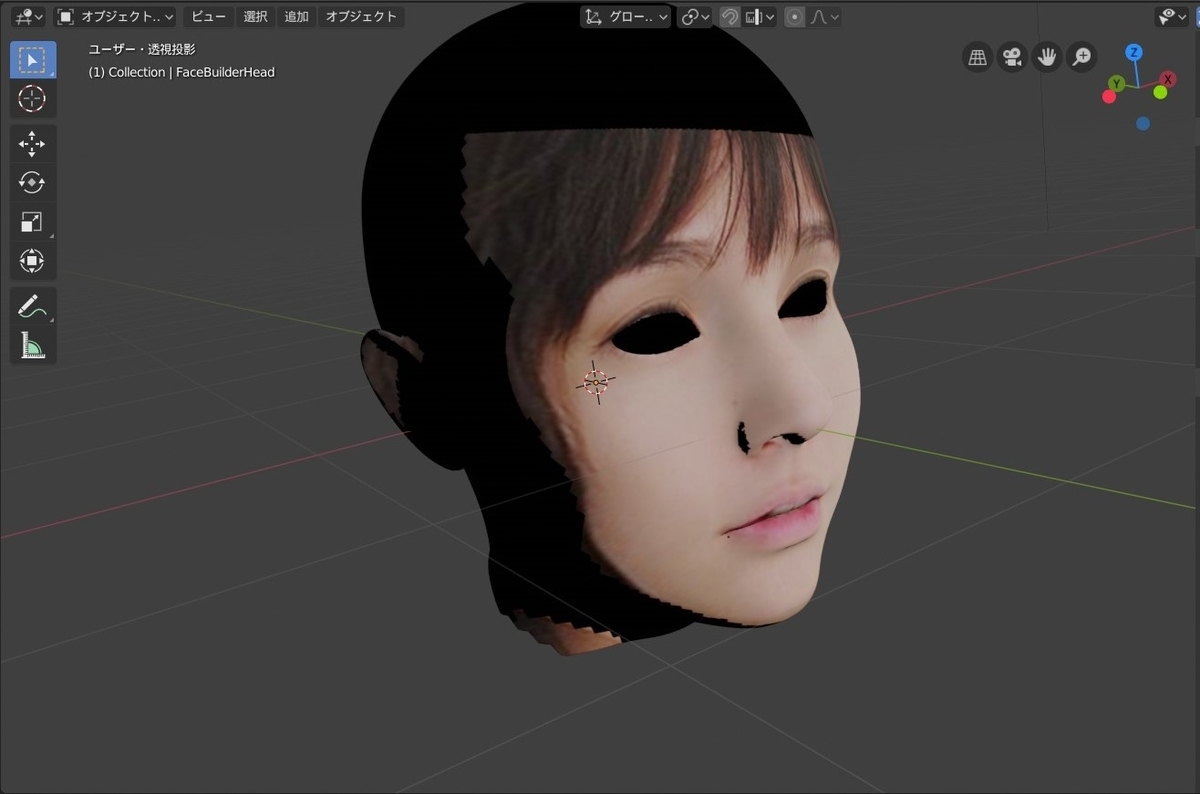Open the visibility and selectability eye dropdown
1200x794 pixels.
pos(1172,17)
